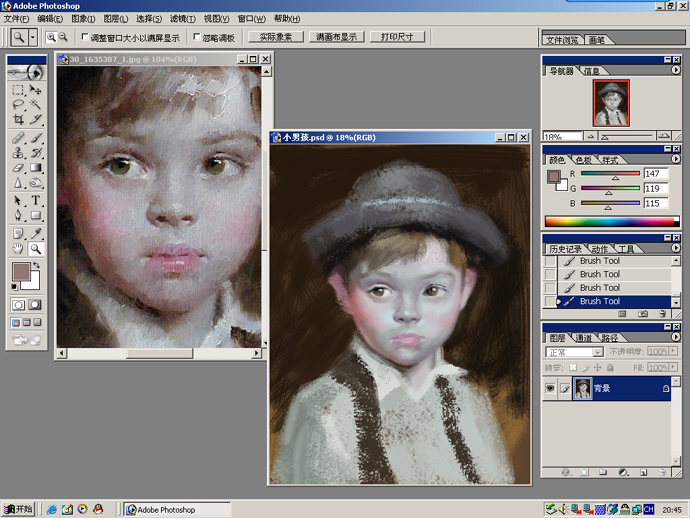Open opacity slider arrow beside 不透明度
Screen dimensions: 690x518
coord(673,351)
